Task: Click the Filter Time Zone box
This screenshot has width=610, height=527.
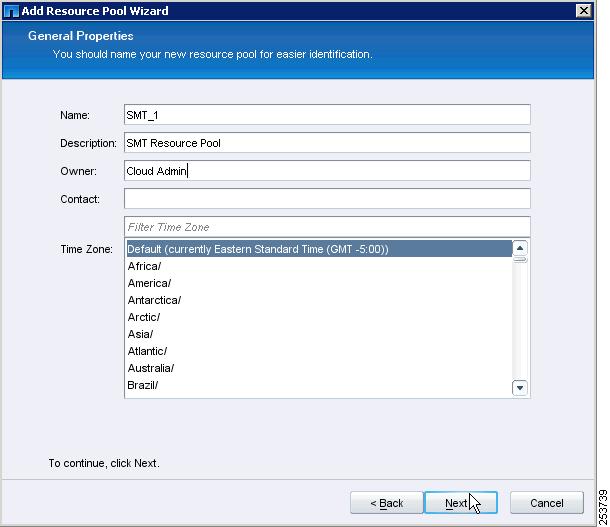Action: point(327,227)
